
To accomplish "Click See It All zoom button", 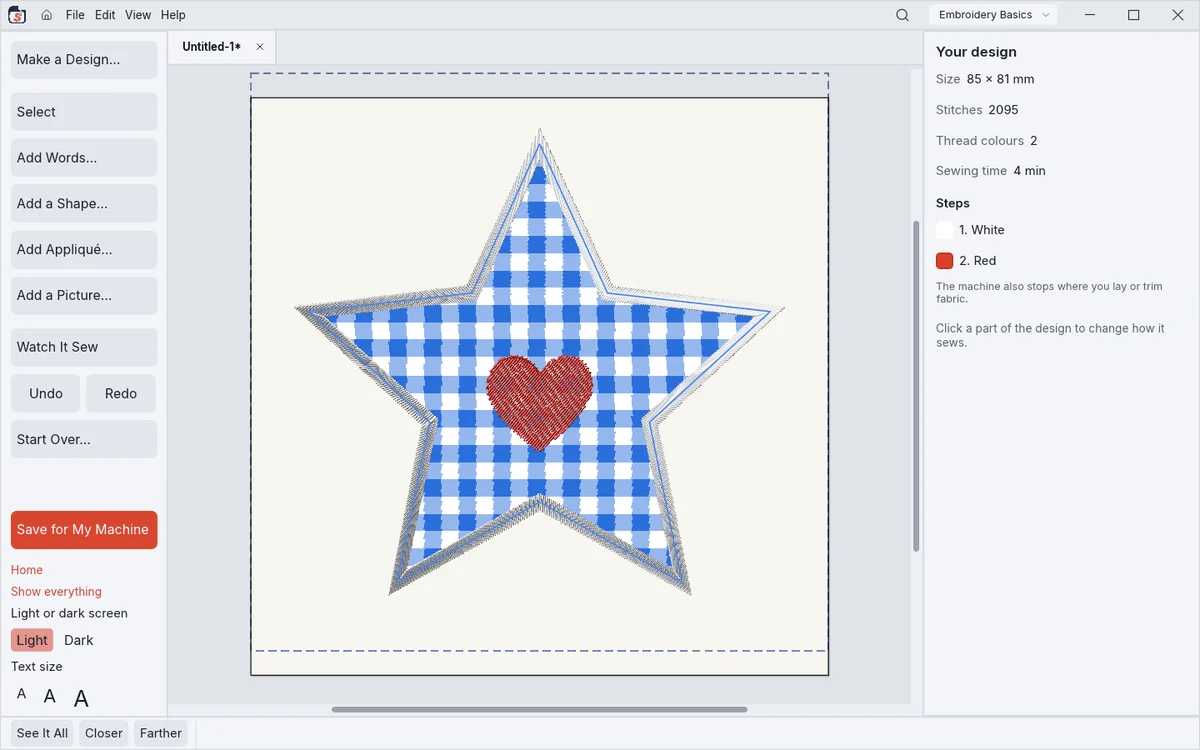I will click(43, 733).
